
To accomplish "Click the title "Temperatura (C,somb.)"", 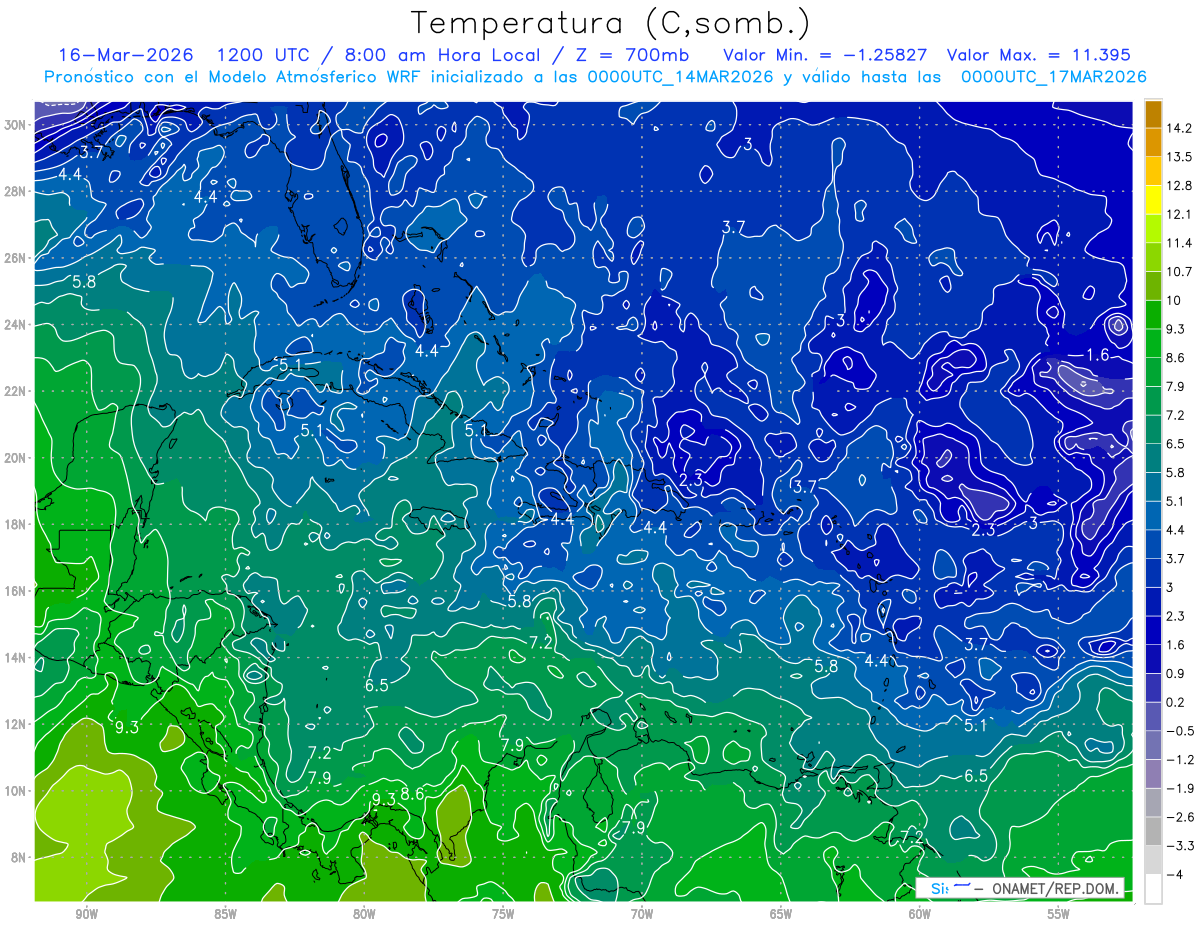I will coord(611,23).
